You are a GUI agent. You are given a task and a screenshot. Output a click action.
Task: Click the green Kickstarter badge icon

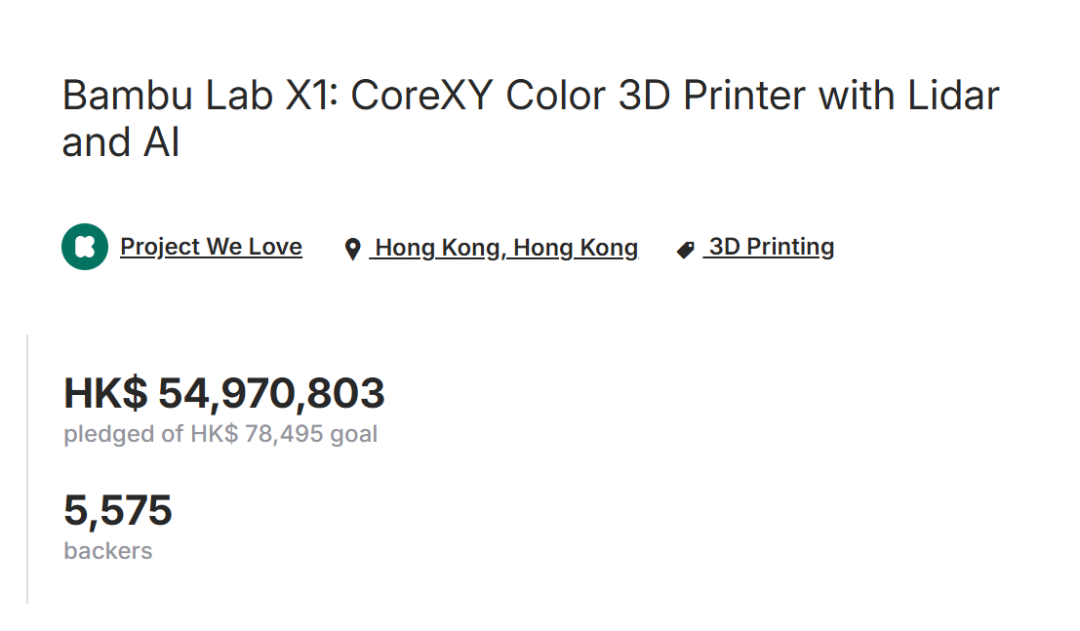coord(84,247)
